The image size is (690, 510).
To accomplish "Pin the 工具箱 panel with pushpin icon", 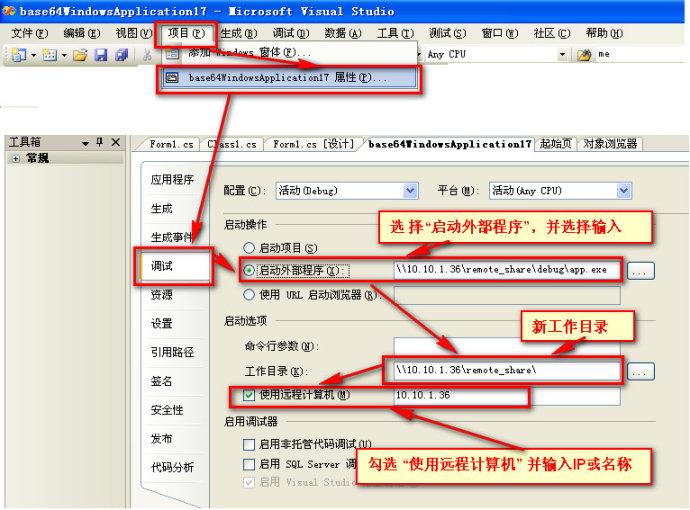I will coord(100,142).
